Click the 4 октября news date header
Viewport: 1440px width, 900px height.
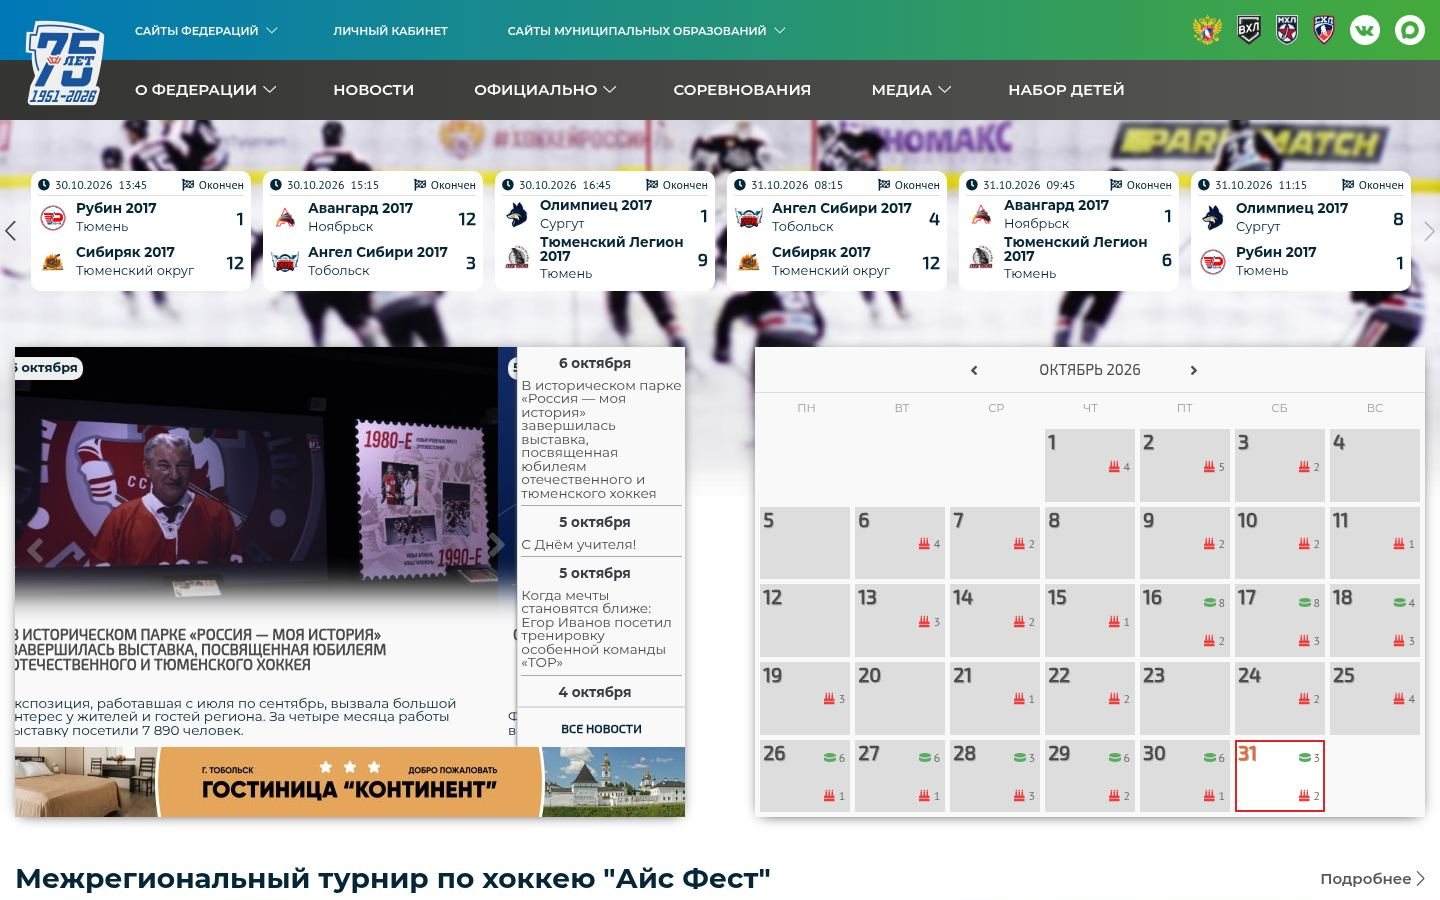[594, 692]
